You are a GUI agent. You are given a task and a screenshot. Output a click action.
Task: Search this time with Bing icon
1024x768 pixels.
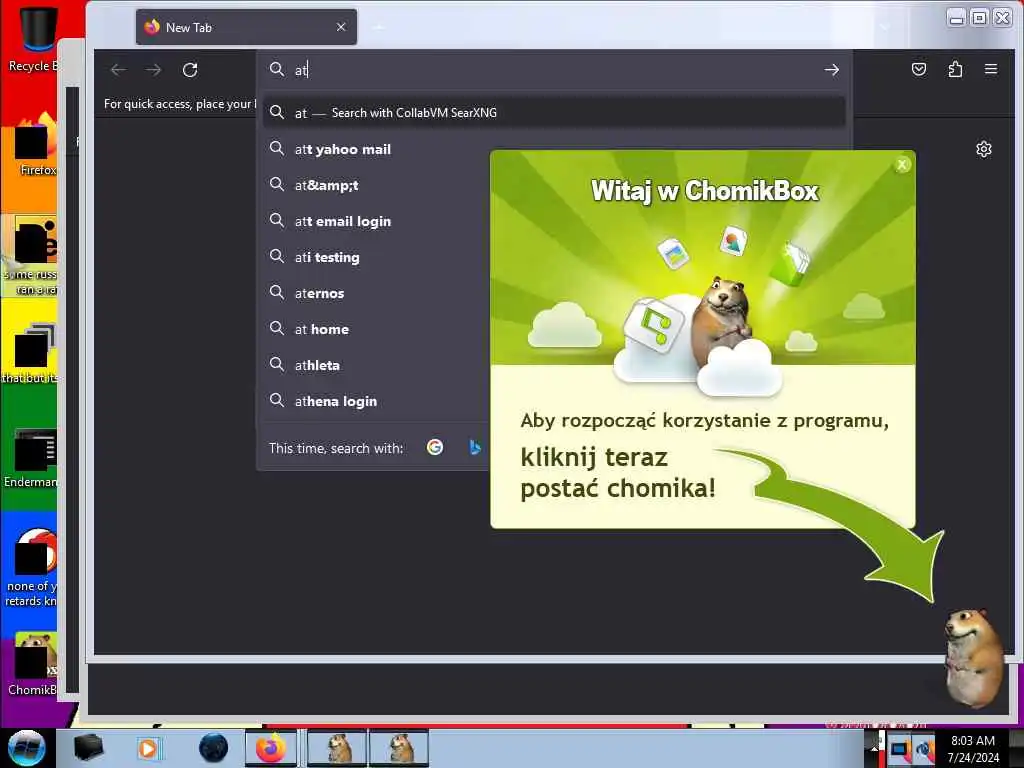point(475,447)
